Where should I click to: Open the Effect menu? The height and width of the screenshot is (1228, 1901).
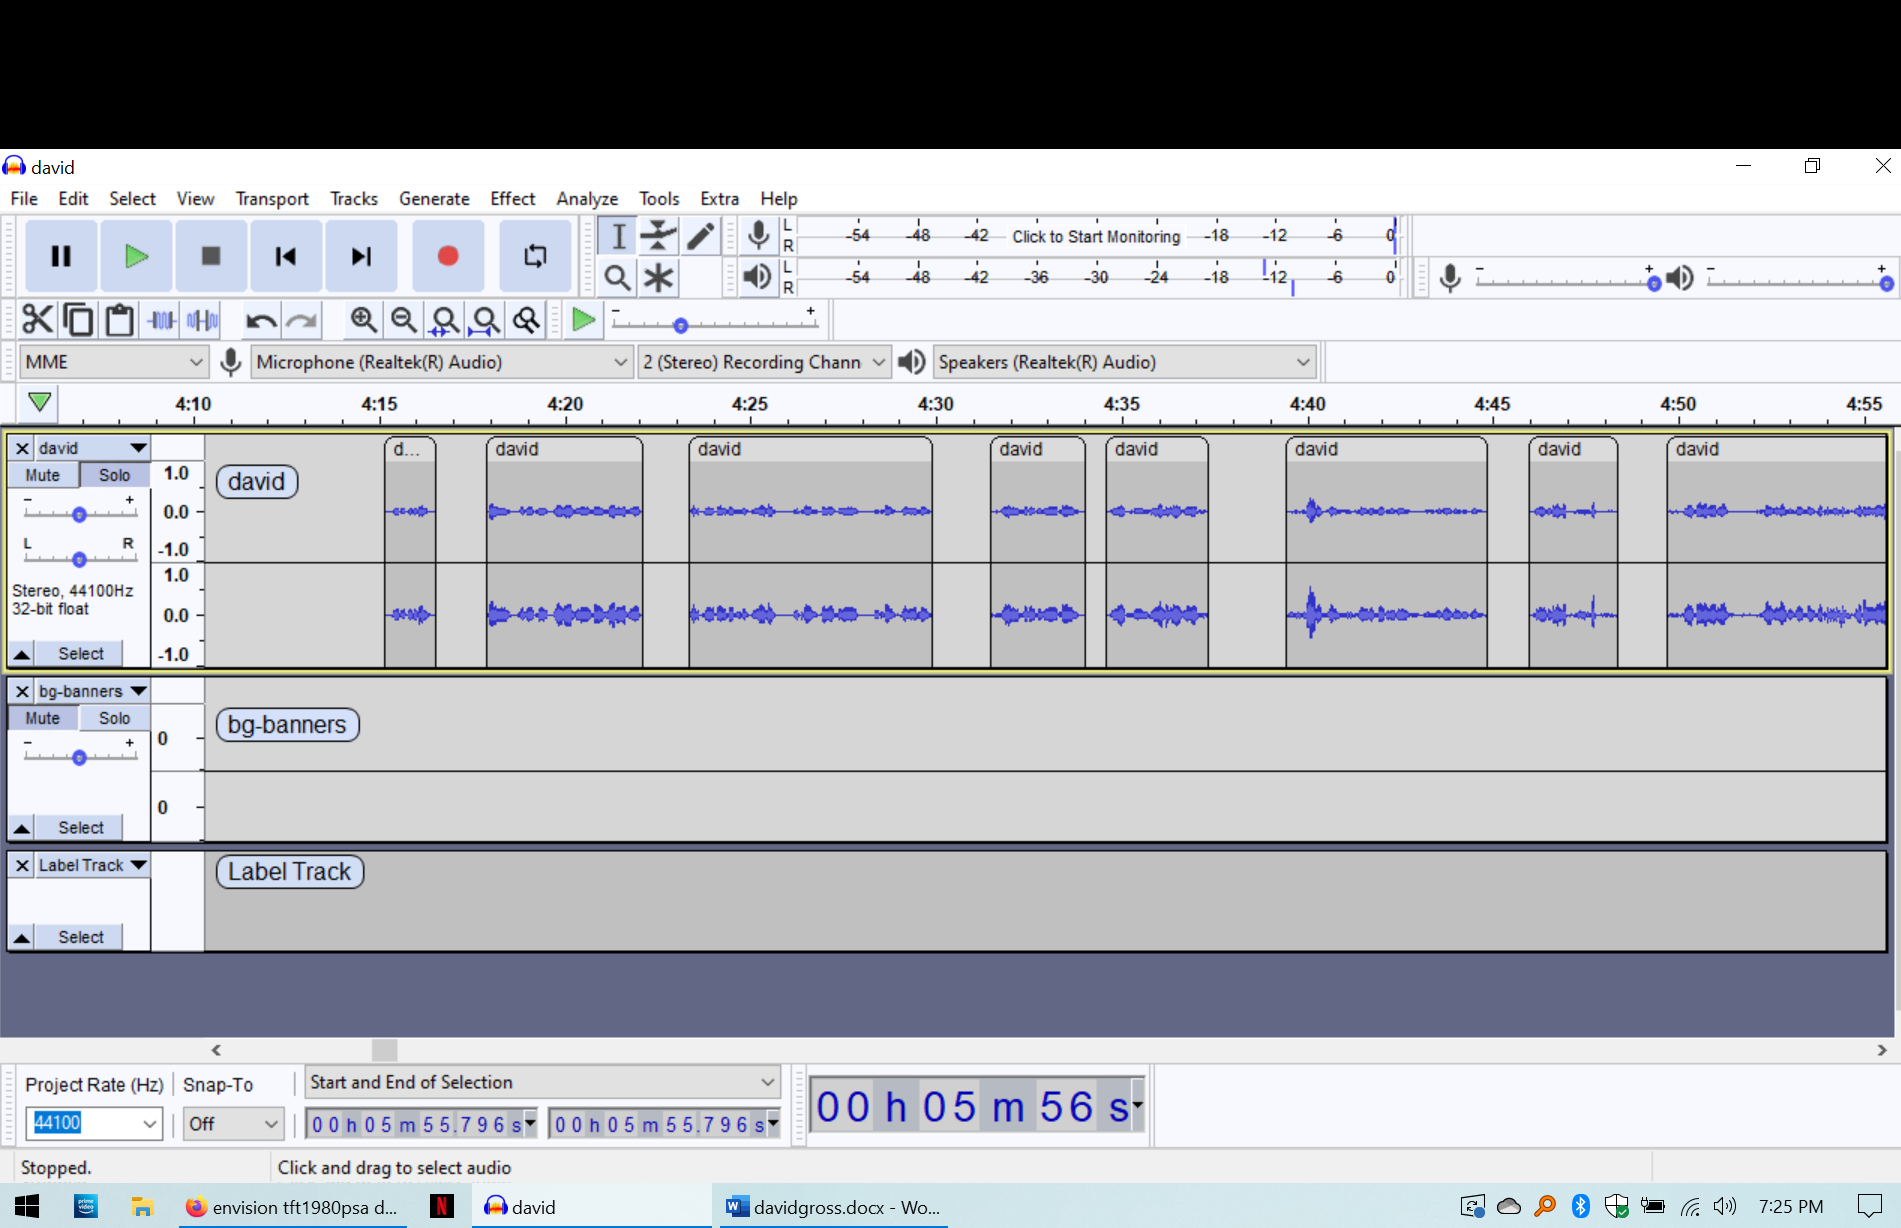pyautogui.click(x=512, y=199)
